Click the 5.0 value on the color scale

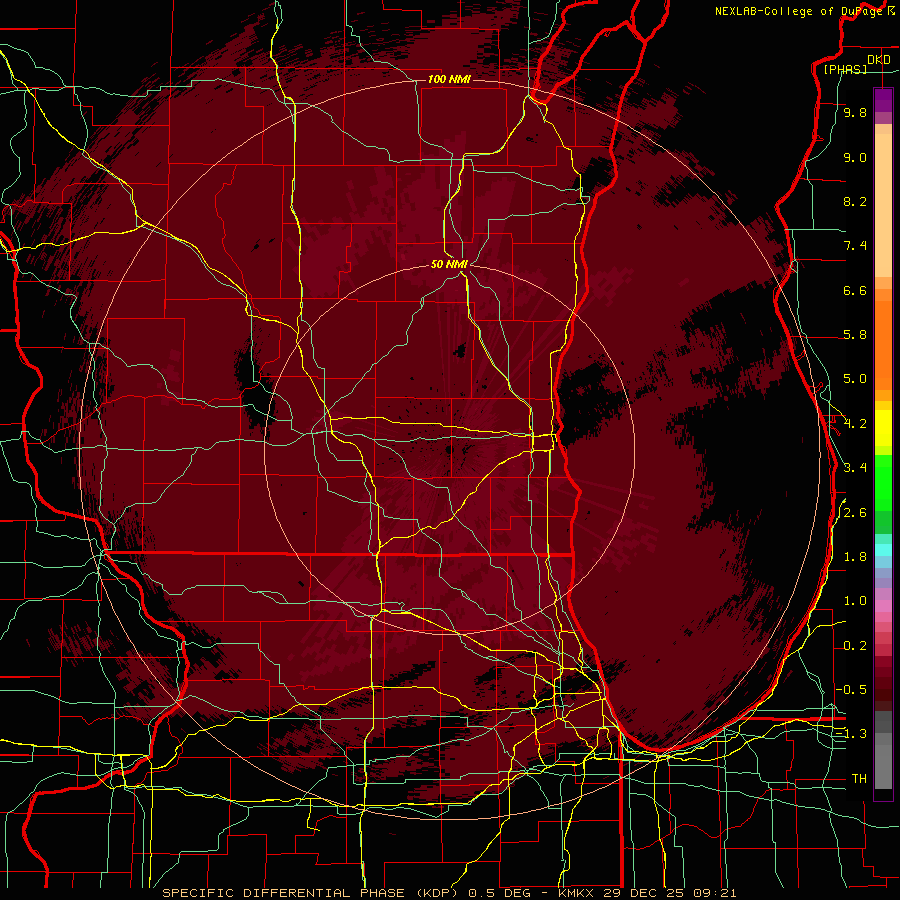[855, 379]
